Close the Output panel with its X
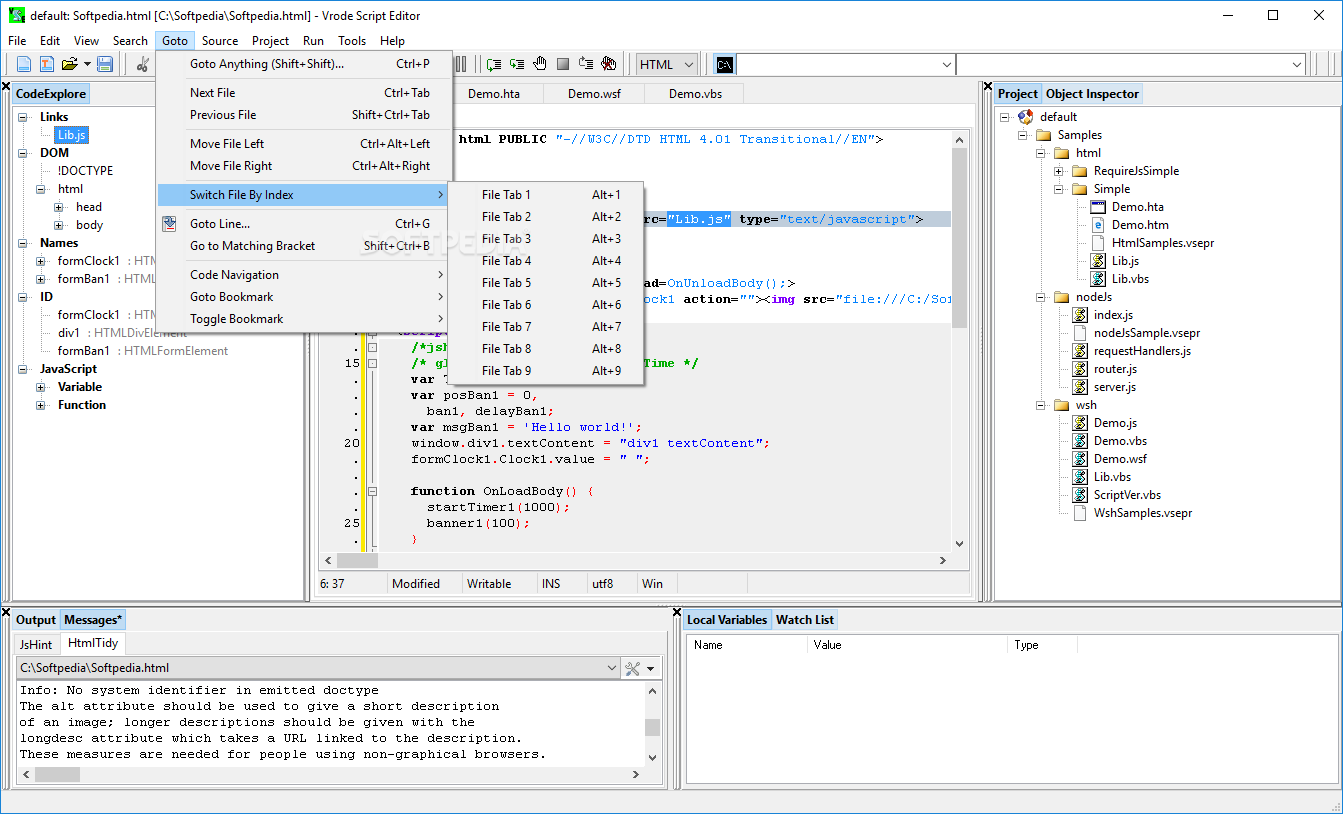The height and width of the screenshot is (814, 1343). tap(5, 610)
